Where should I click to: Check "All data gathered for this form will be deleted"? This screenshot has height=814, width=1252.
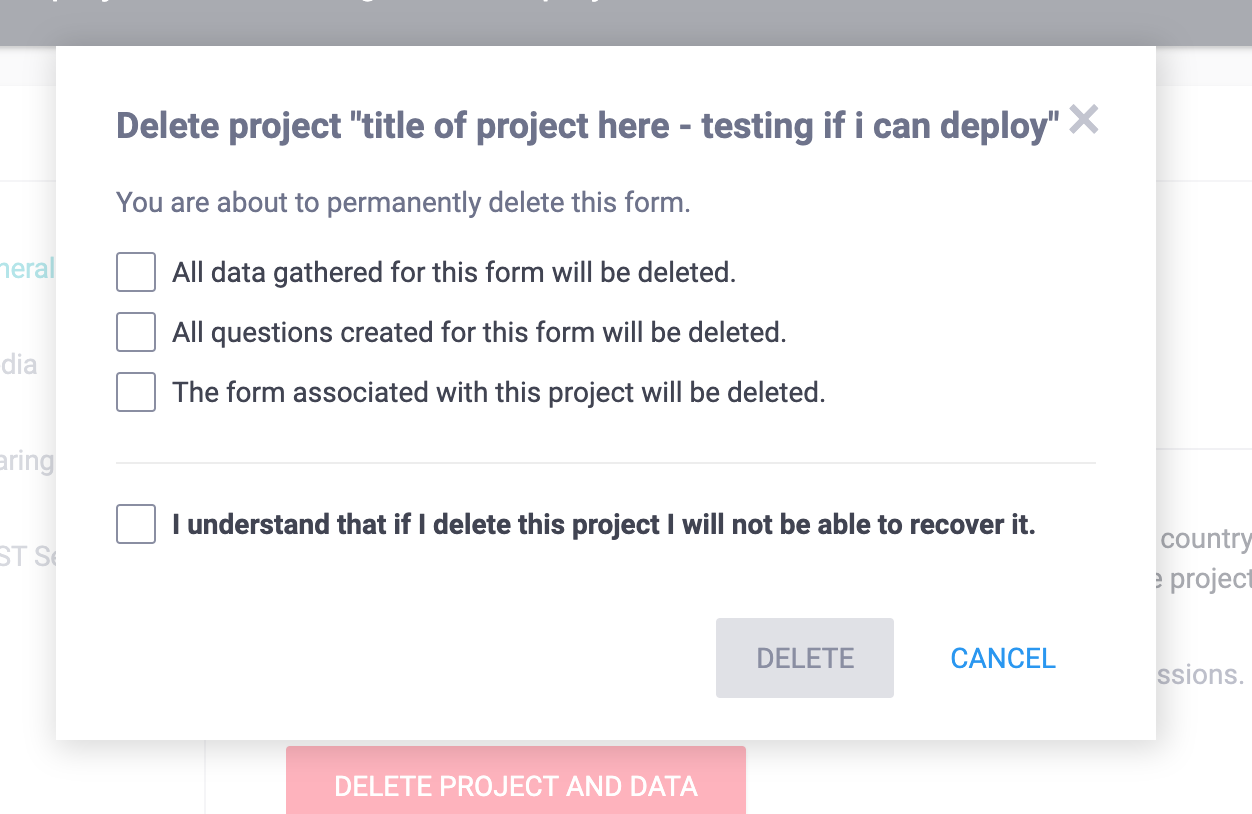point(135,272)
